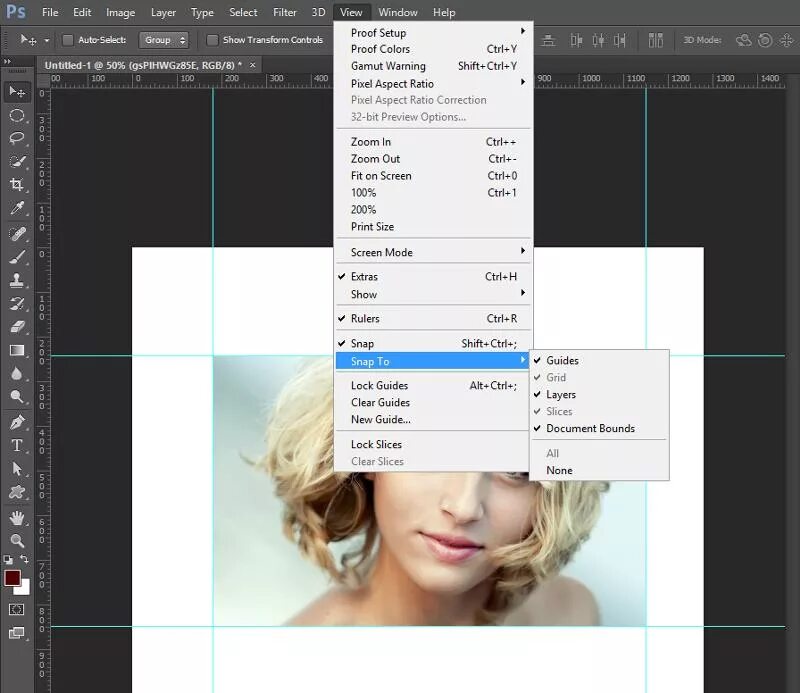The image size is (800, 693).
Task: Click the 3D rotate mode icon
Action: coord(743,40)
